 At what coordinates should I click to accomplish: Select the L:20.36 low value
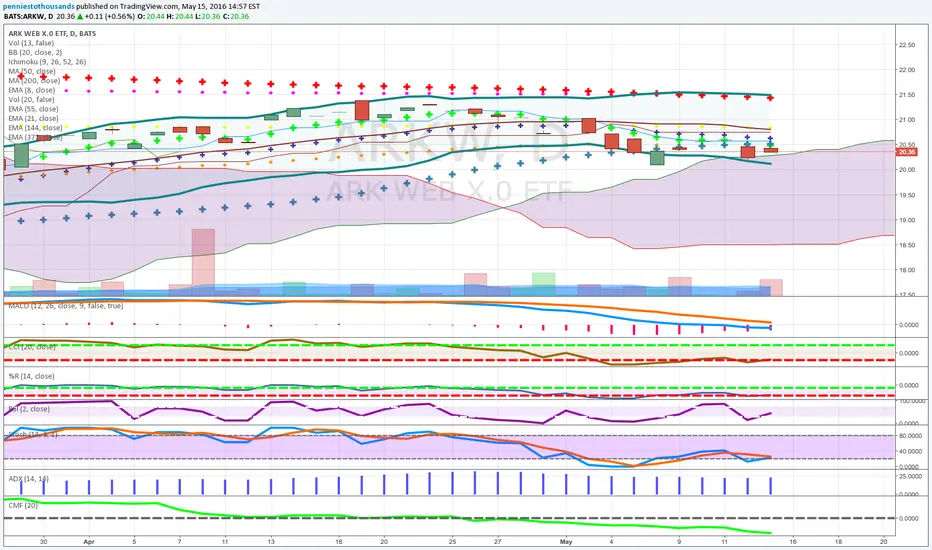coord(207,17)
